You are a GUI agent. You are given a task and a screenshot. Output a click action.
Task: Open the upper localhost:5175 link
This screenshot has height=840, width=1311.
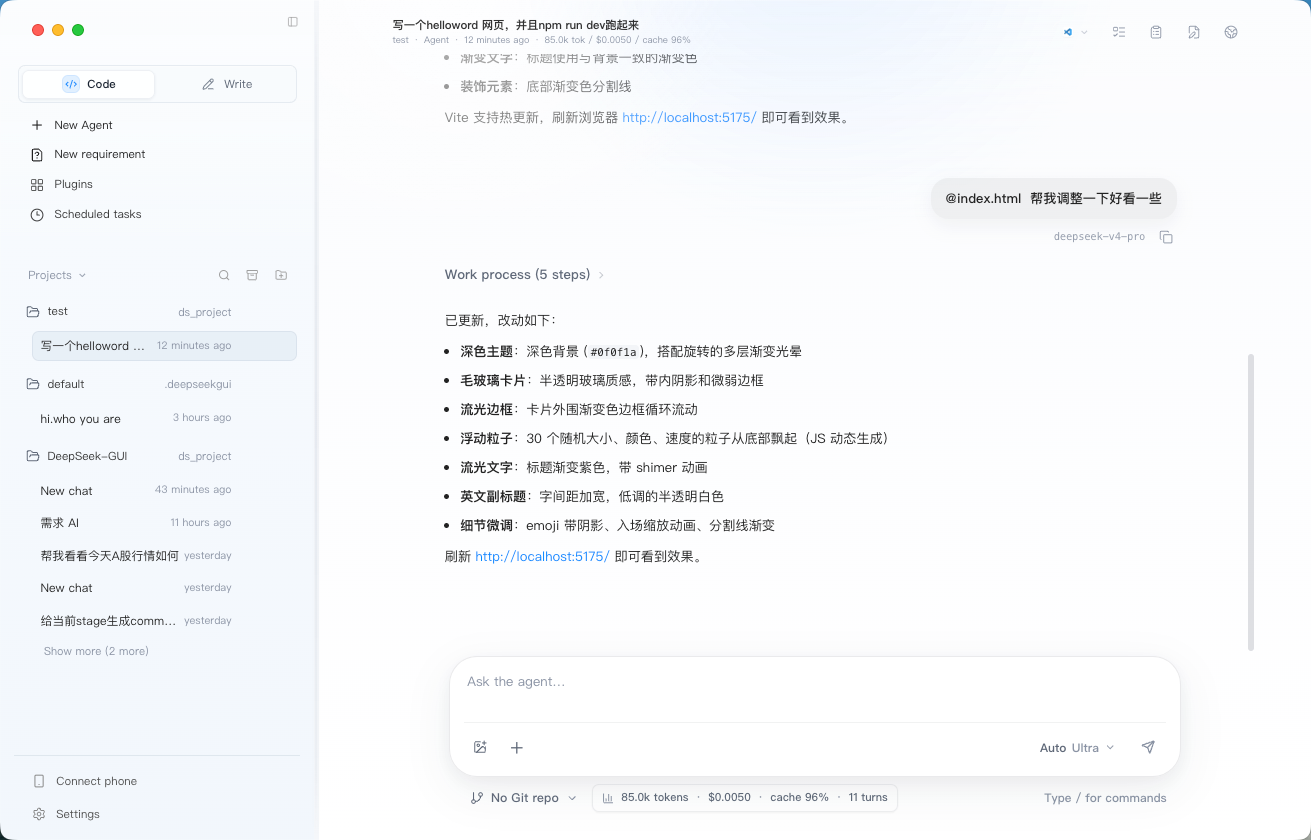click(689, 117)
